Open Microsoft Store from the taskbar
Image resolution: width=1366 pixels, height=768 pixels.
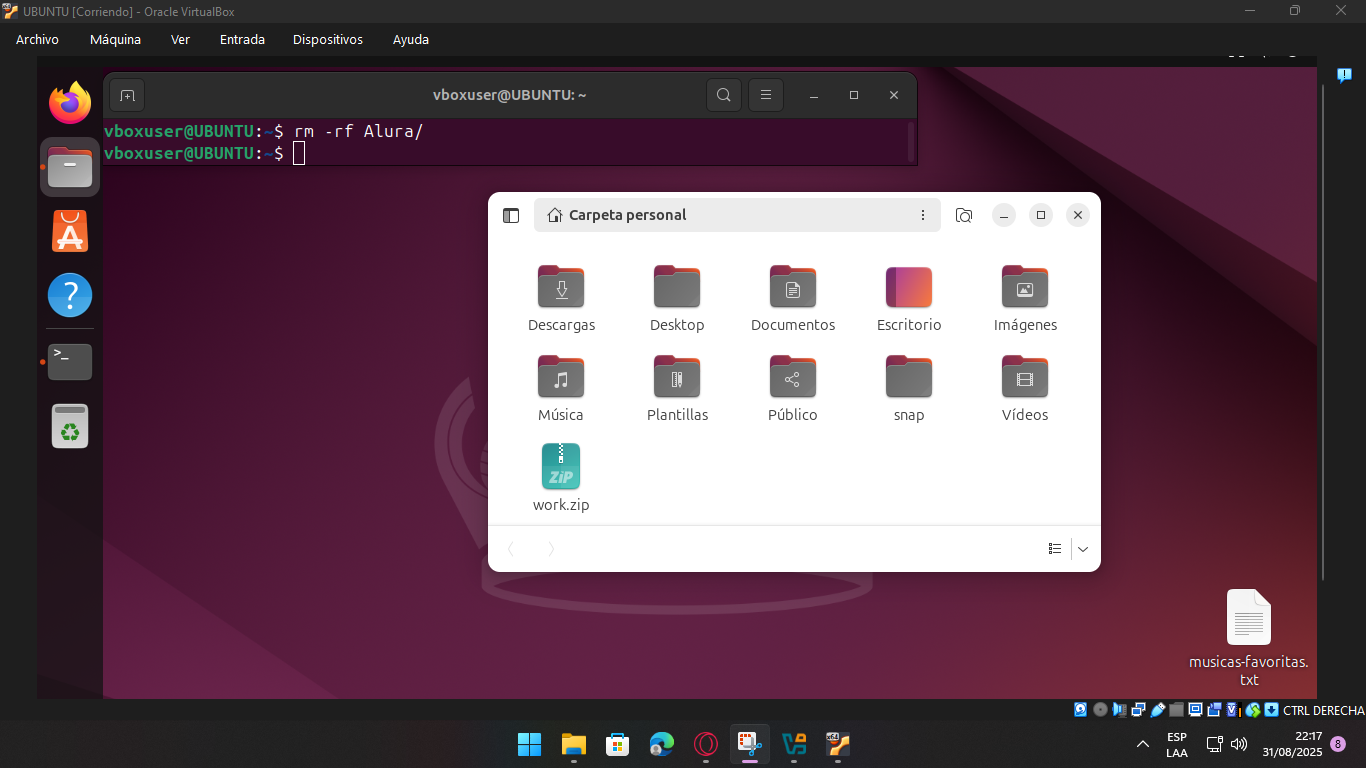[x=617, y=744]
